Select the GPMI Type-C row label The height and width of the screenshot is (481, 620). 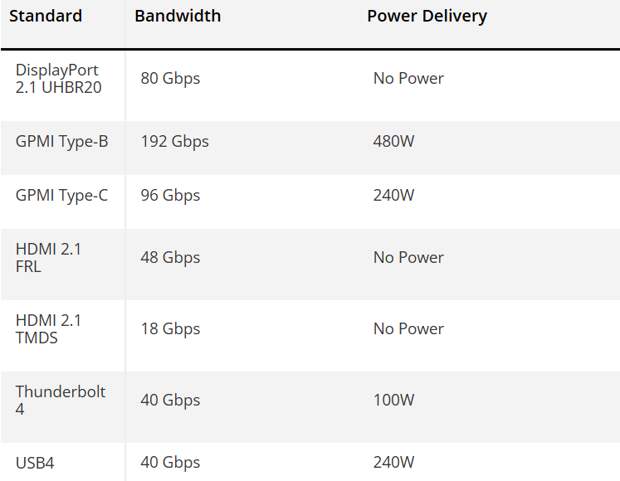pos(62,195)
